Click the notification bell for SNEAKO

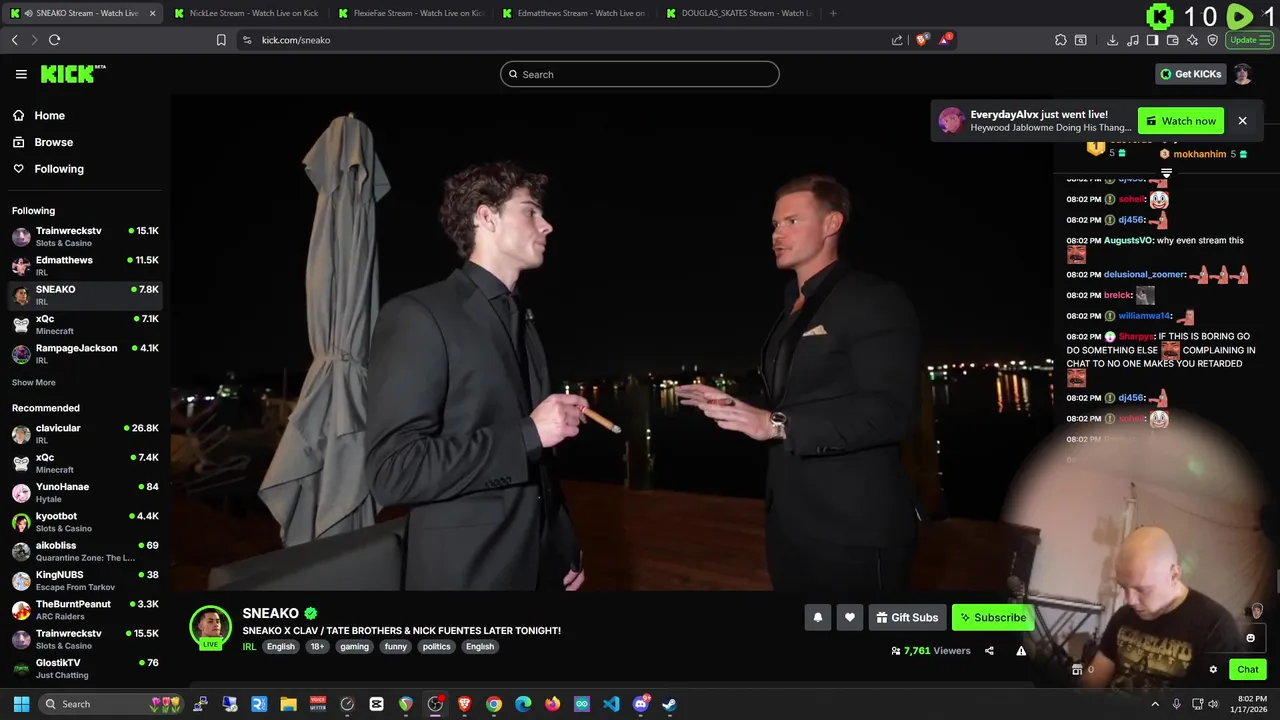click(x=817, y=617)
